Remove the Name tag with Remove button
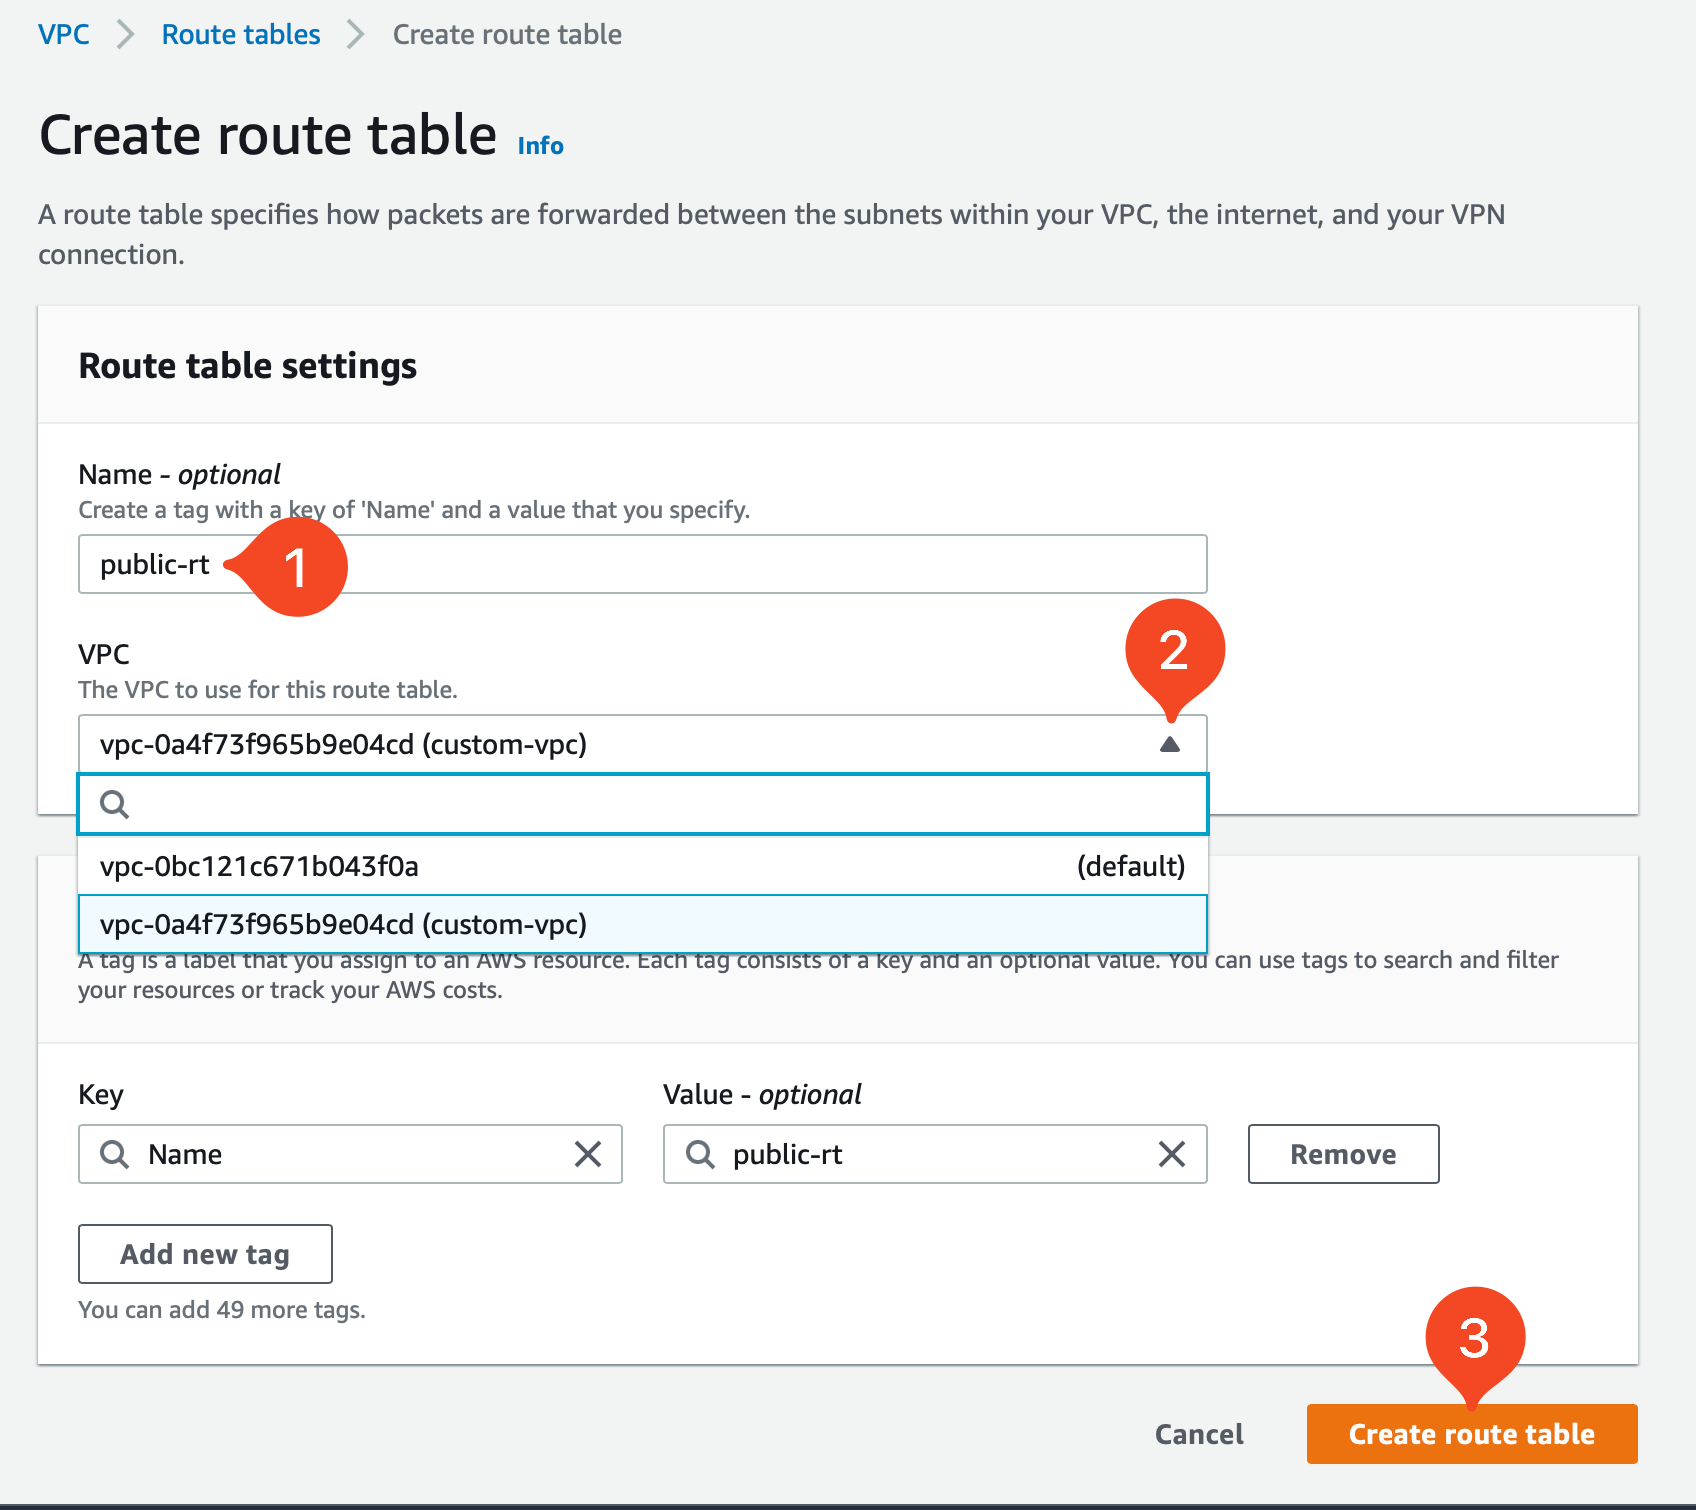1696x1510 pixels. [x=1343, y=1154]
